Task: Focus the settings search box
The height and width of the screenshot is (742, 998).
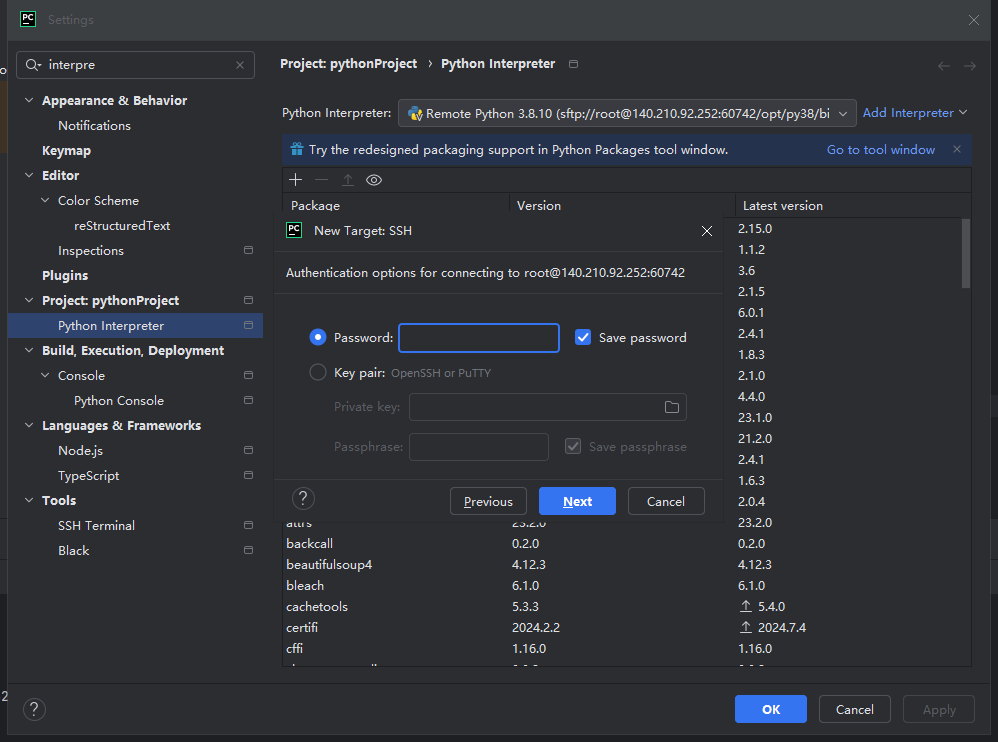Action: [x=136, y=65]
